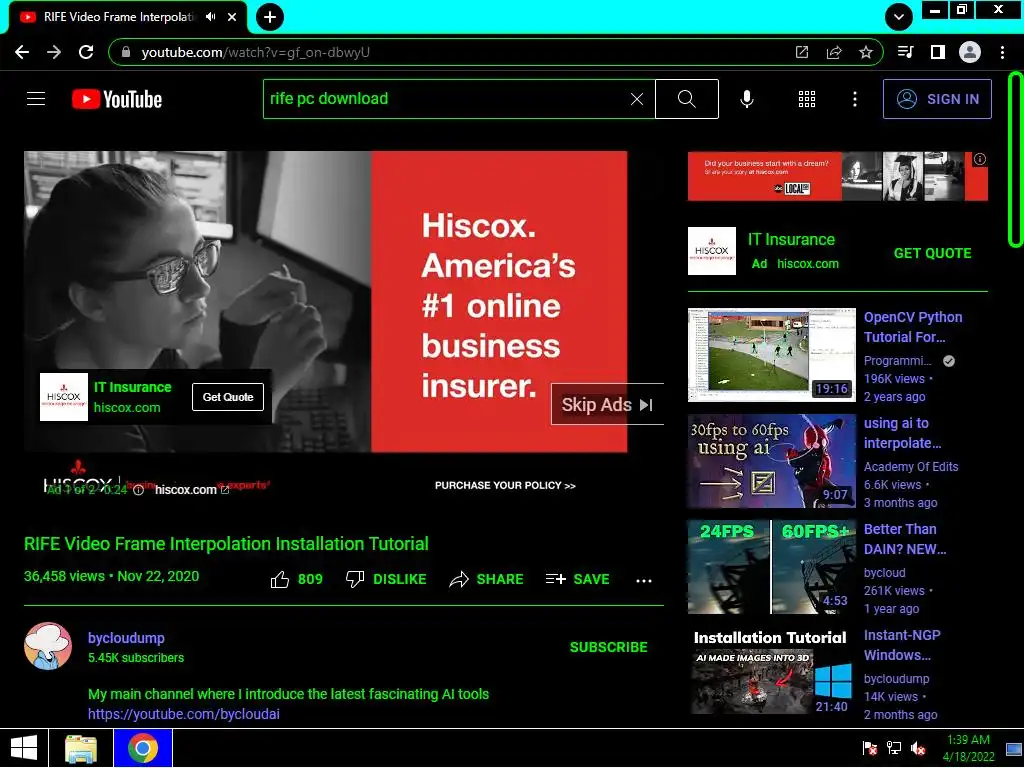Open media controls icon in toolbar

coord(906,52)
